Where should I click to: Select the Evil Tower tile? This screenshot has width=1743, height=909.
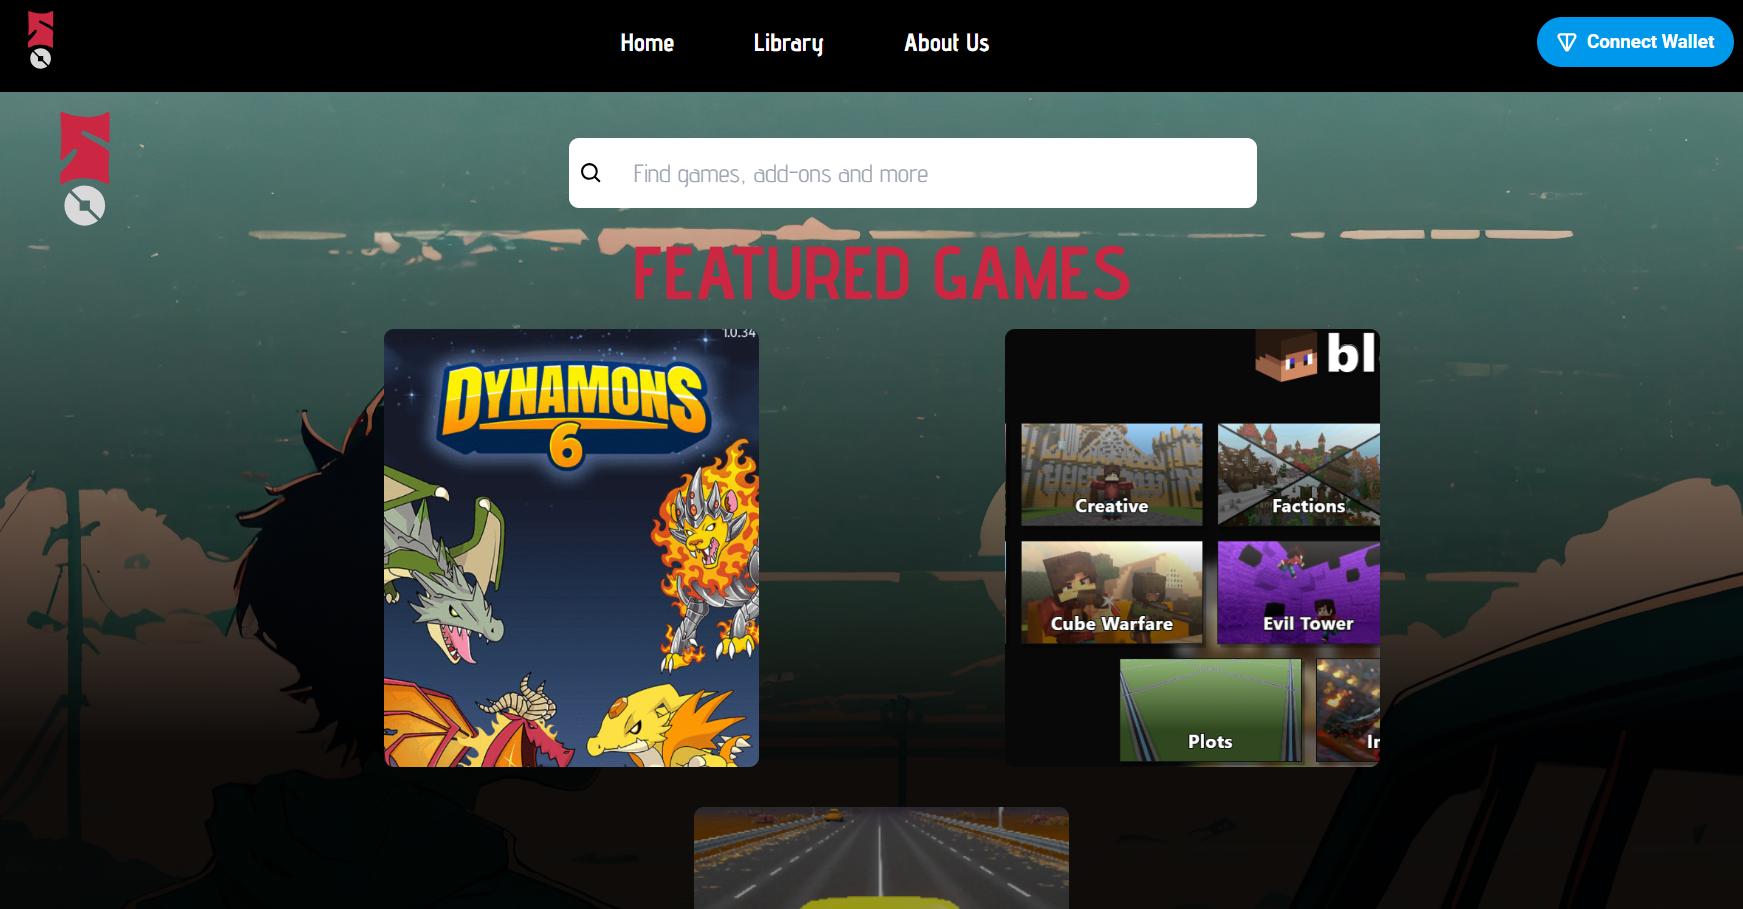pyautogui.click(x=1298, y=592)
